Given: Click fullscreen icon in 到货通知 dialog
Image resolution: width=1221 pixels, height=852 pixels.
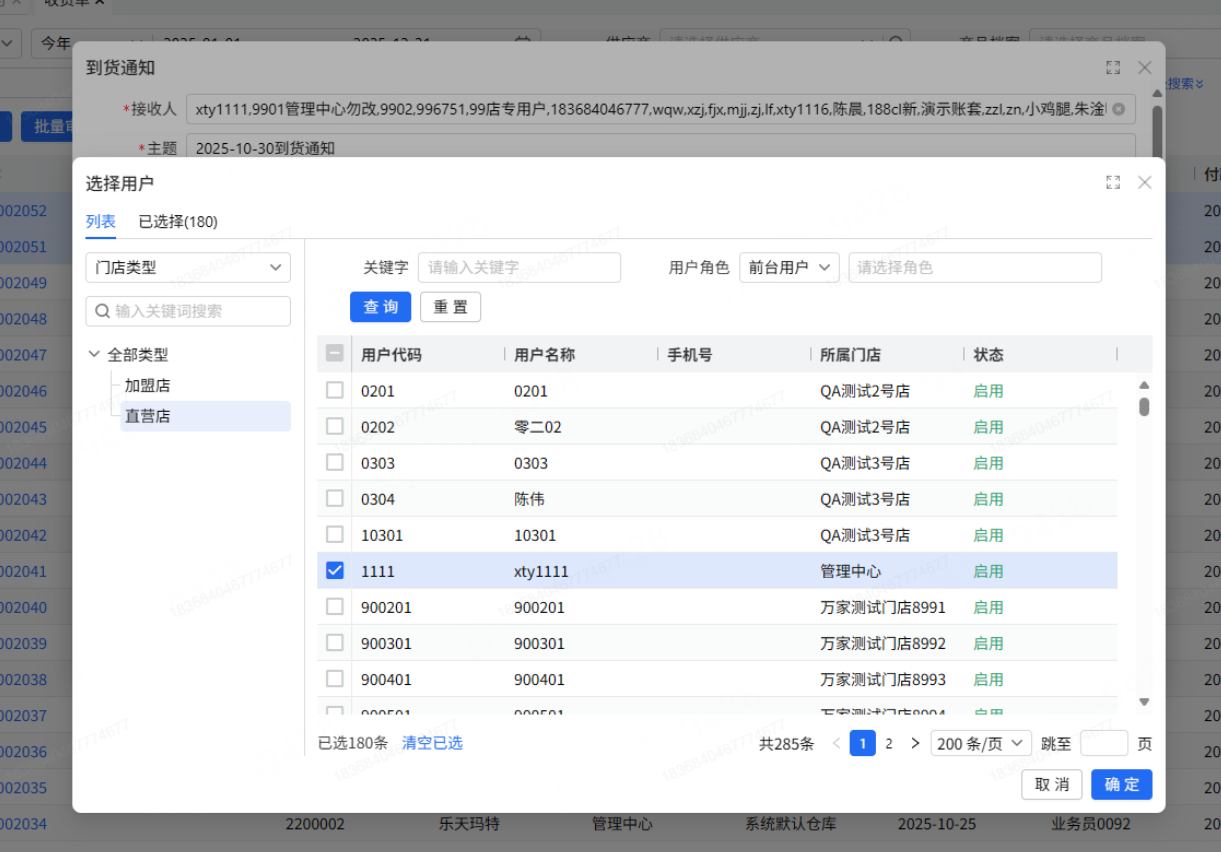Looking at the screenshot, I should (1113, 68).
